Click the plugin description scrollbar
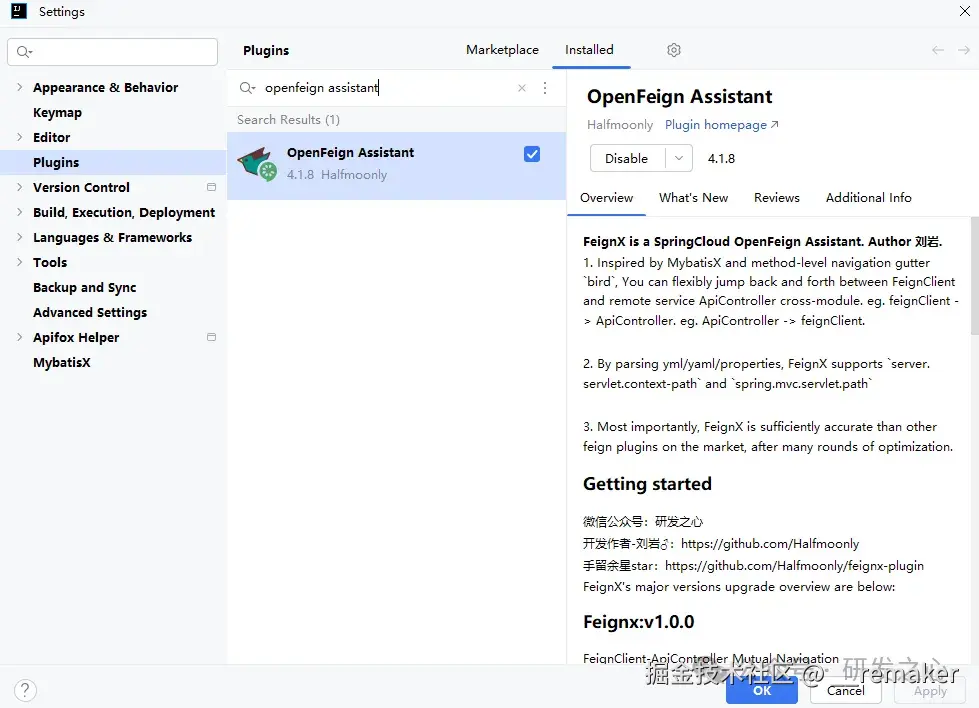Viewport: 979px width, 708px height. click(x=975, y=275)
